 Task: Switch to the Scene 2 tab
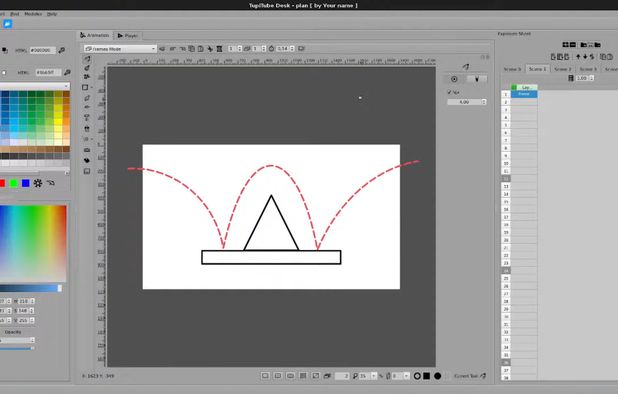pos(562,69)
